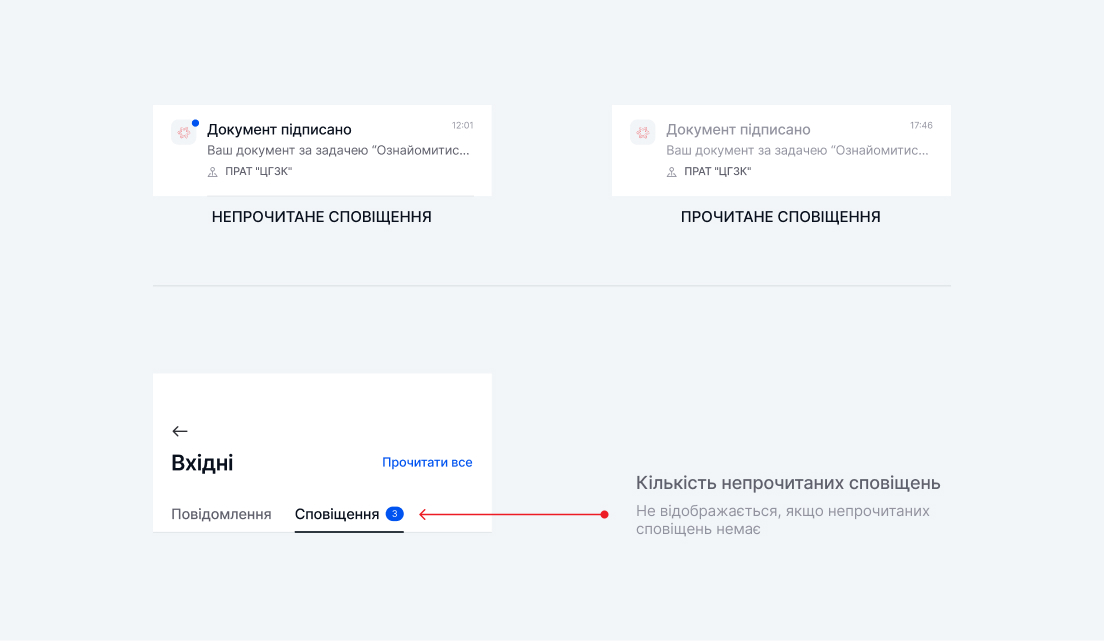Click the blue unread dot indicator
The width and height of the screenshot is (1104, 641).
coord(195,123)
